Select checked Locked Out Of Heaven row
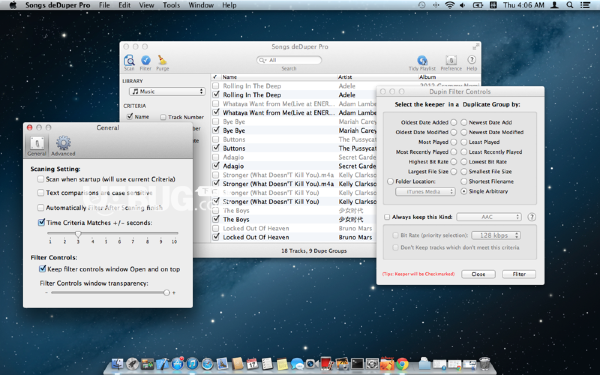This screenshot has width=600, height=375. pyautogui.click(x=293, y=237)
